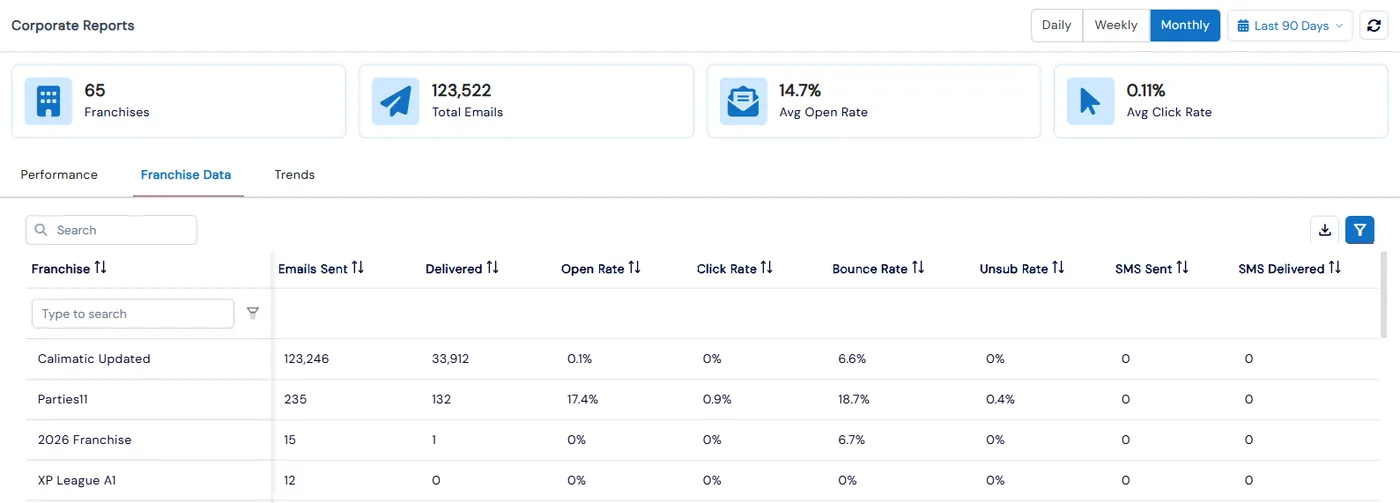
Task: Sort by Franchise column arrows
Action: click(x=100, y=268)
